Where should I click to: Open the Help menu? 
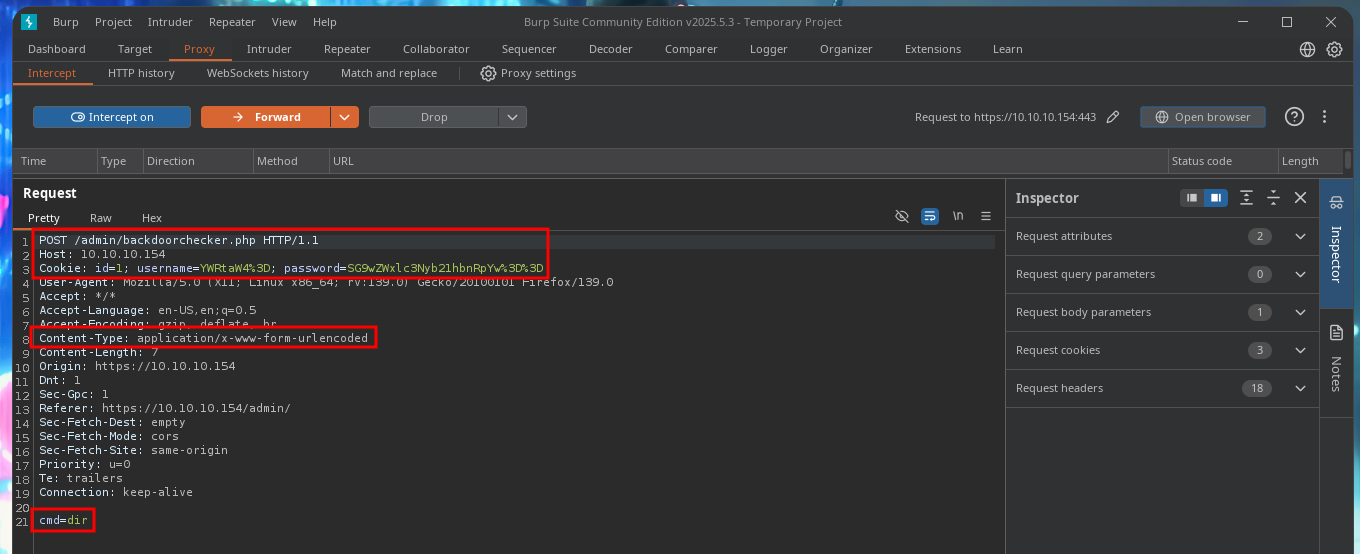(325, 22)
